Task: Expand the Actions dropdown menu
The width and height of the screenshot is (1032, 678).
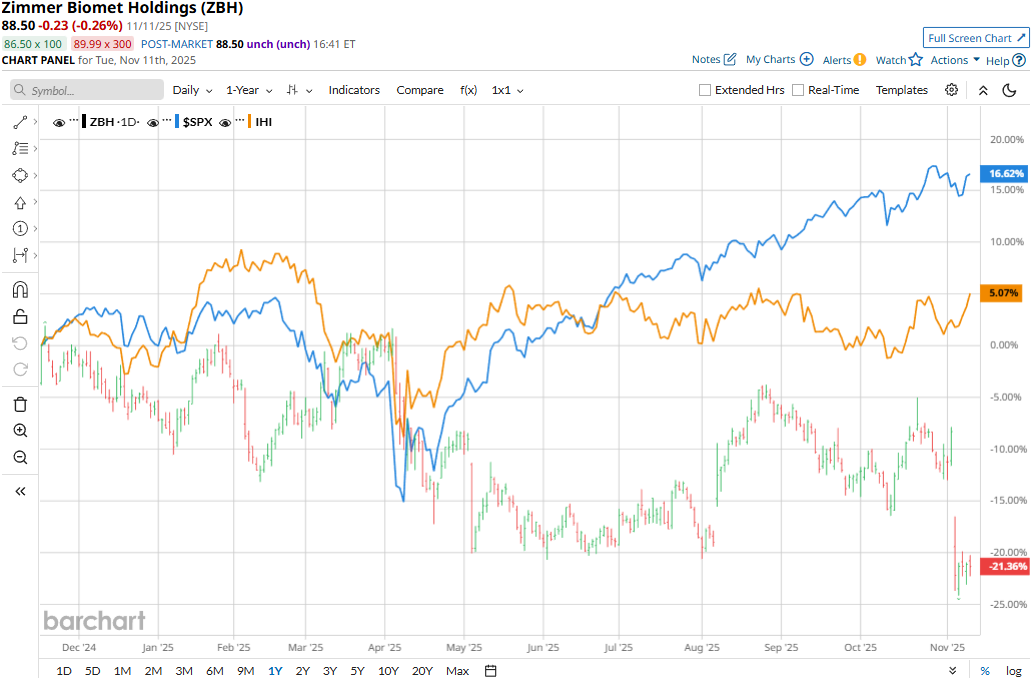Action: coord(955,60)
